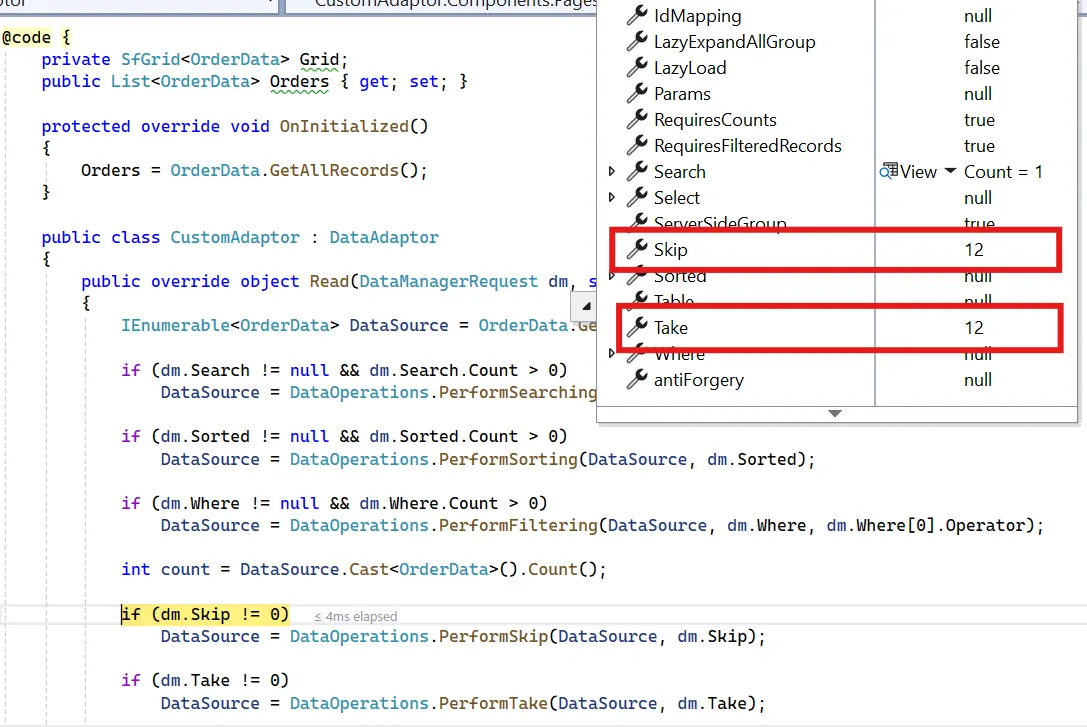Image resolution: width=1087 pixels, height=727 pixels.
Task: Click the wrench icon beside antiForgery
Action: coord(636,379)
